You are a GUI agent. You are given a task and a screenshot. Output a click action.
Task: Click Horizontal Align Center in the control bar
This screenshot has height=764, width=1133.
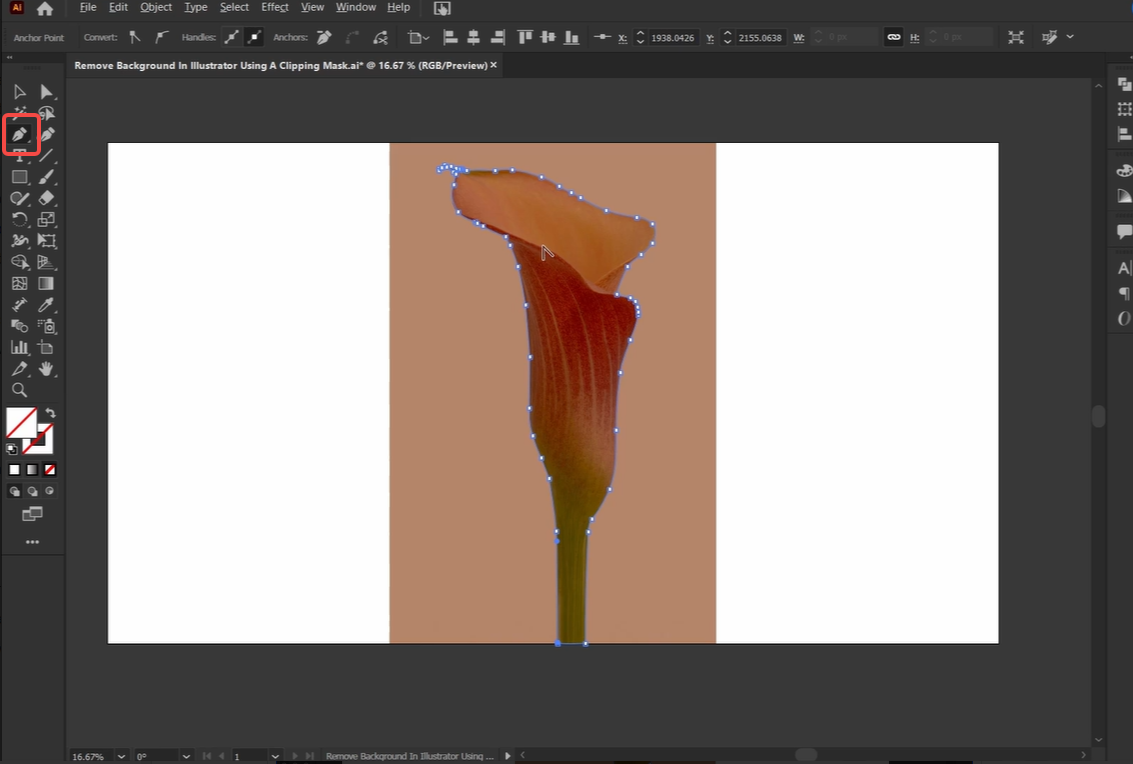(472, 37)
